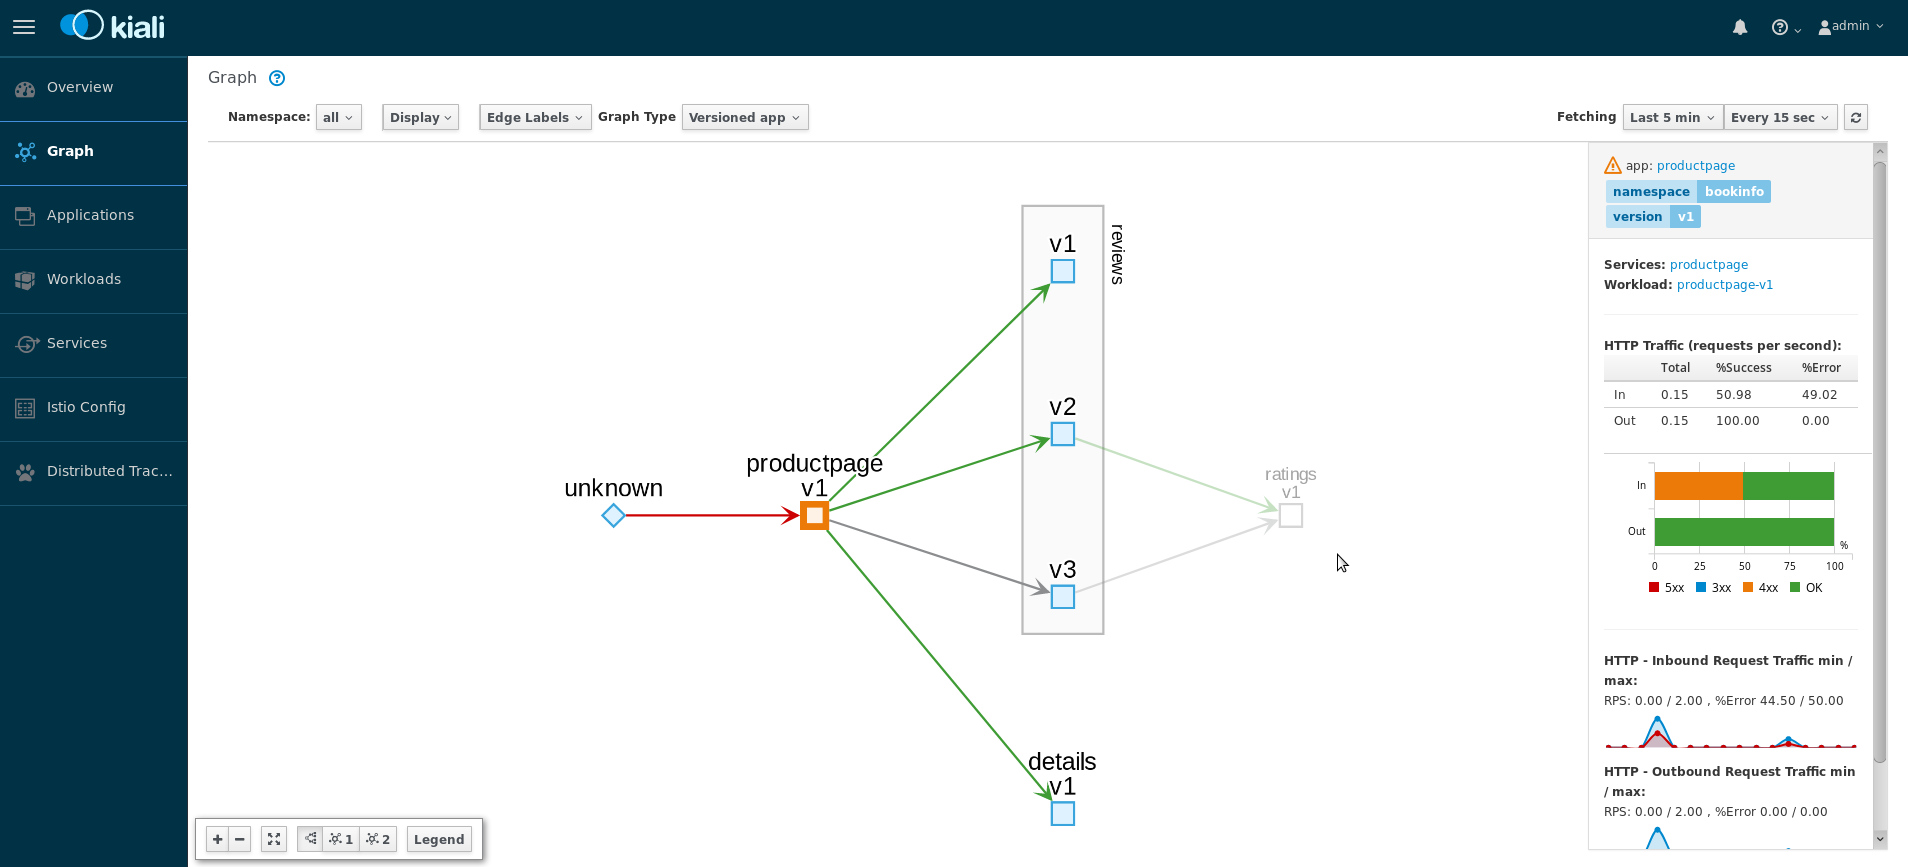This screenshot has height=867, width=1908.
Task: Go to Workloads in the sidebar
Action: click(84, 279)
